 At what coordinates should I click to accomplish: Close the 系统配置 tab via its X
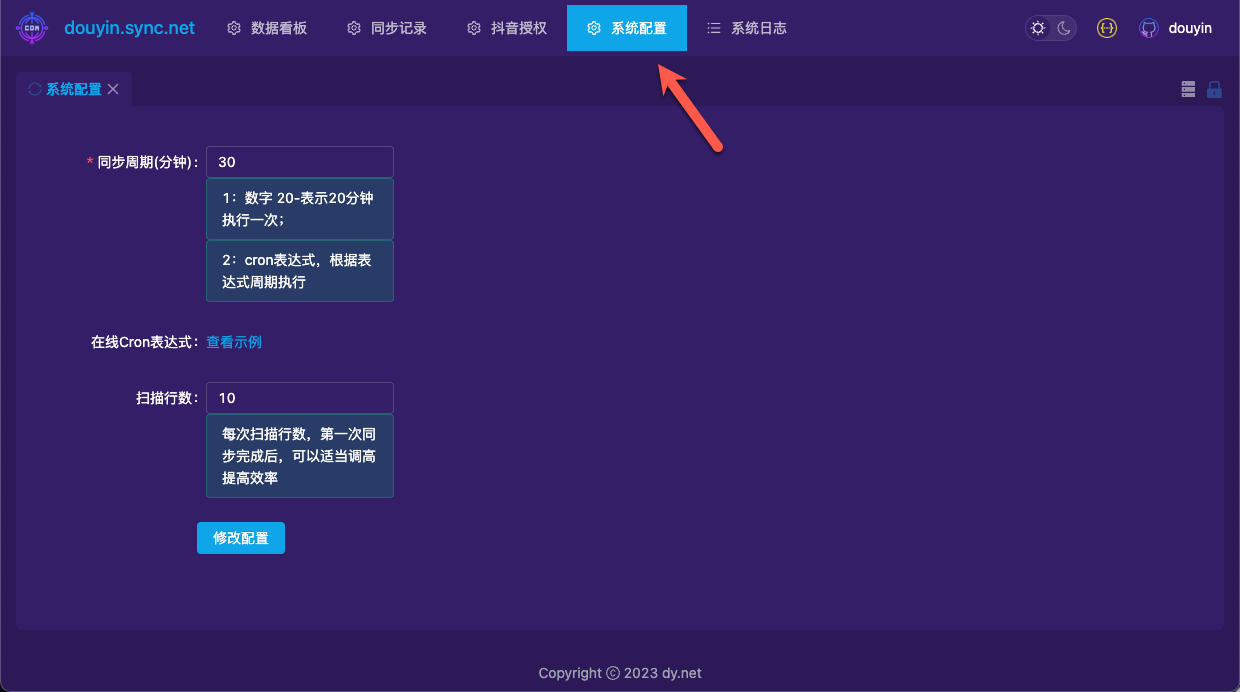click(113, 89)
